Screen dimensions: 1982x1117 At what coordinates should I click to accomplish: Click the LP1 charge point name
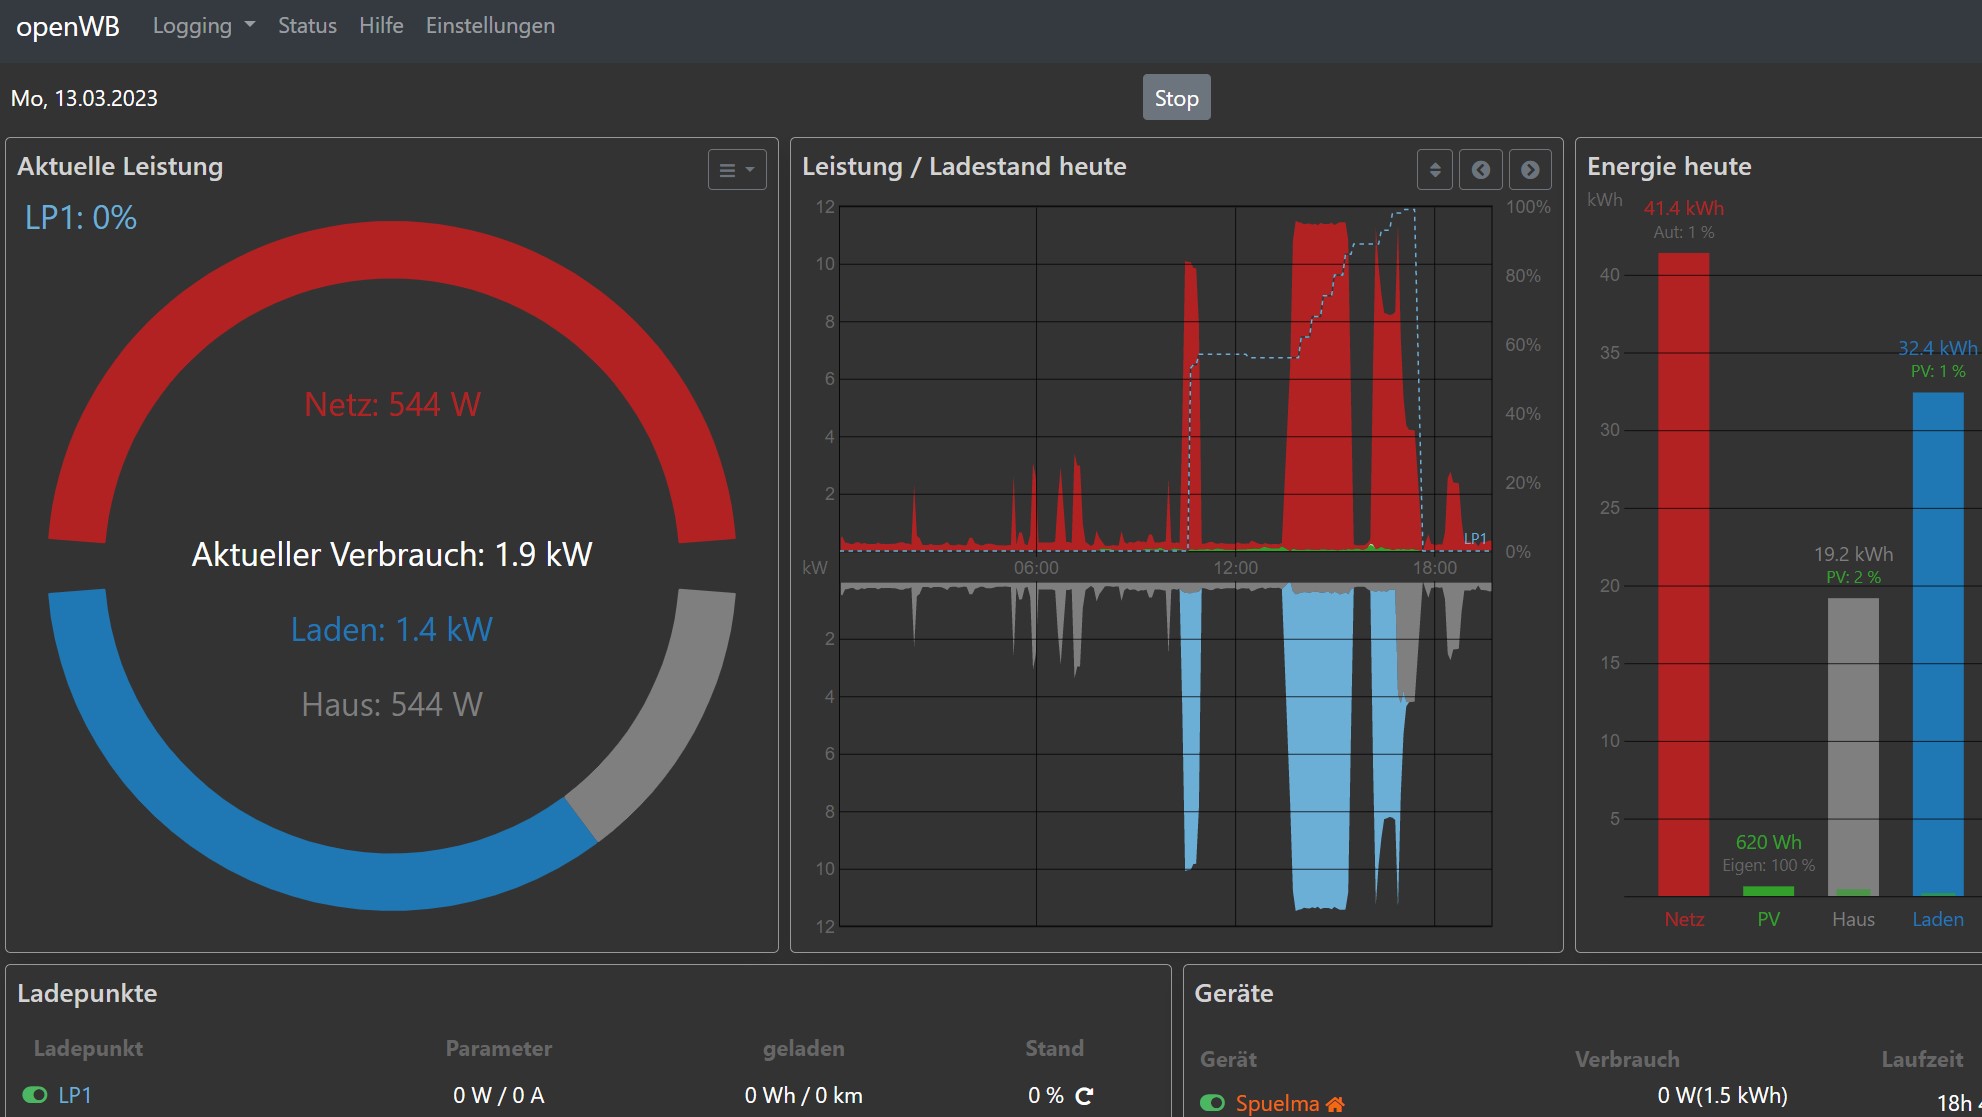[75, 1095]
